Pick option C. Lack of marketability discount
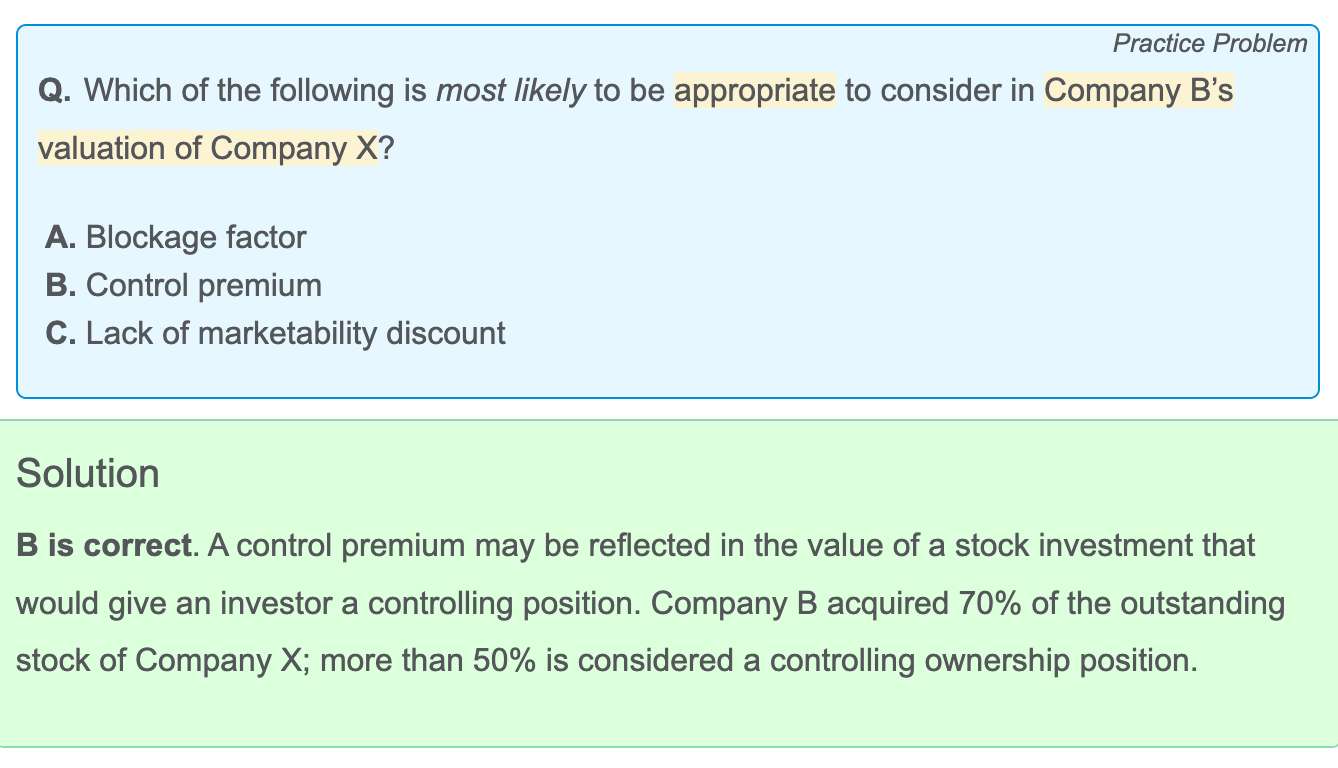This screenshot has height=768, width=1338. (x=276, y=333)
